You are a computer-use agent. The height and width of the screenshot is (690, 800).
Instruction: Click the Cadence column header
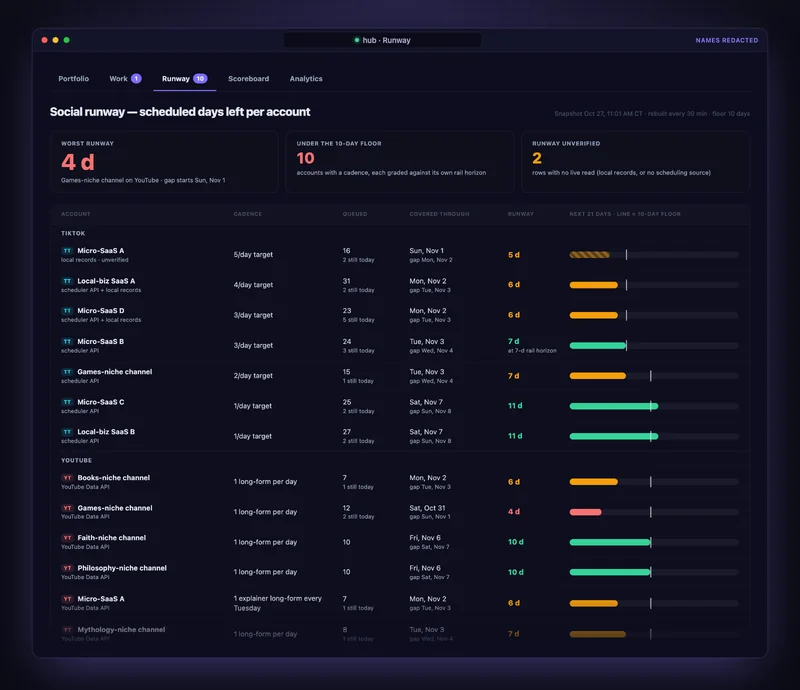click(247, 214)
